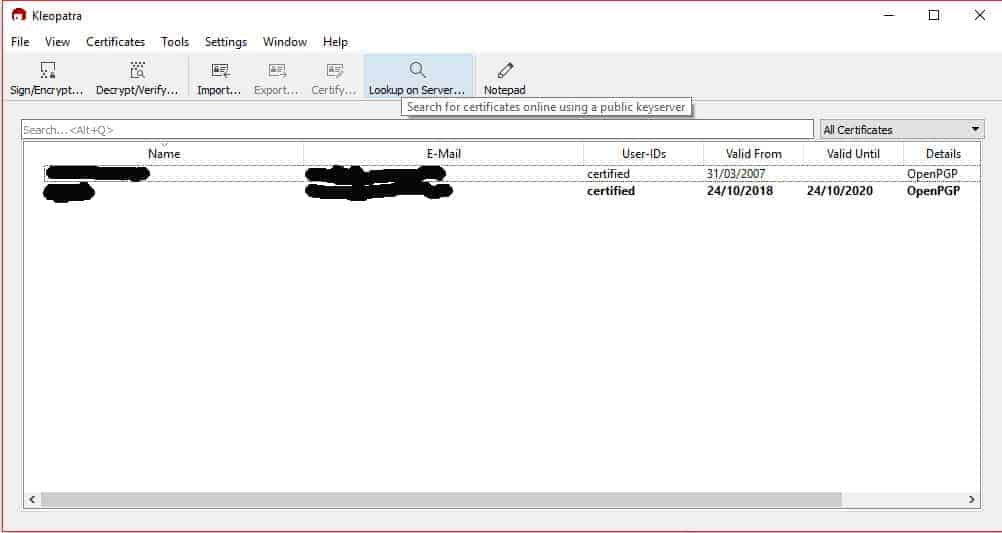Screen dimensions: 1002x533
Task: Select the certificate dated 31/03/2007
Action: [x=502, y=174]
